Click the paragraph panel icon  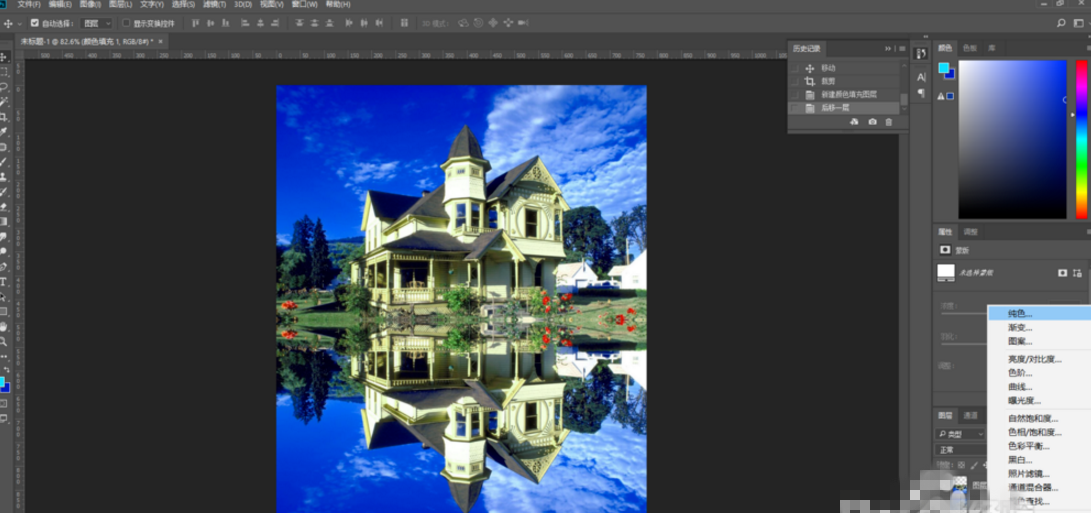tap(921, 93)
